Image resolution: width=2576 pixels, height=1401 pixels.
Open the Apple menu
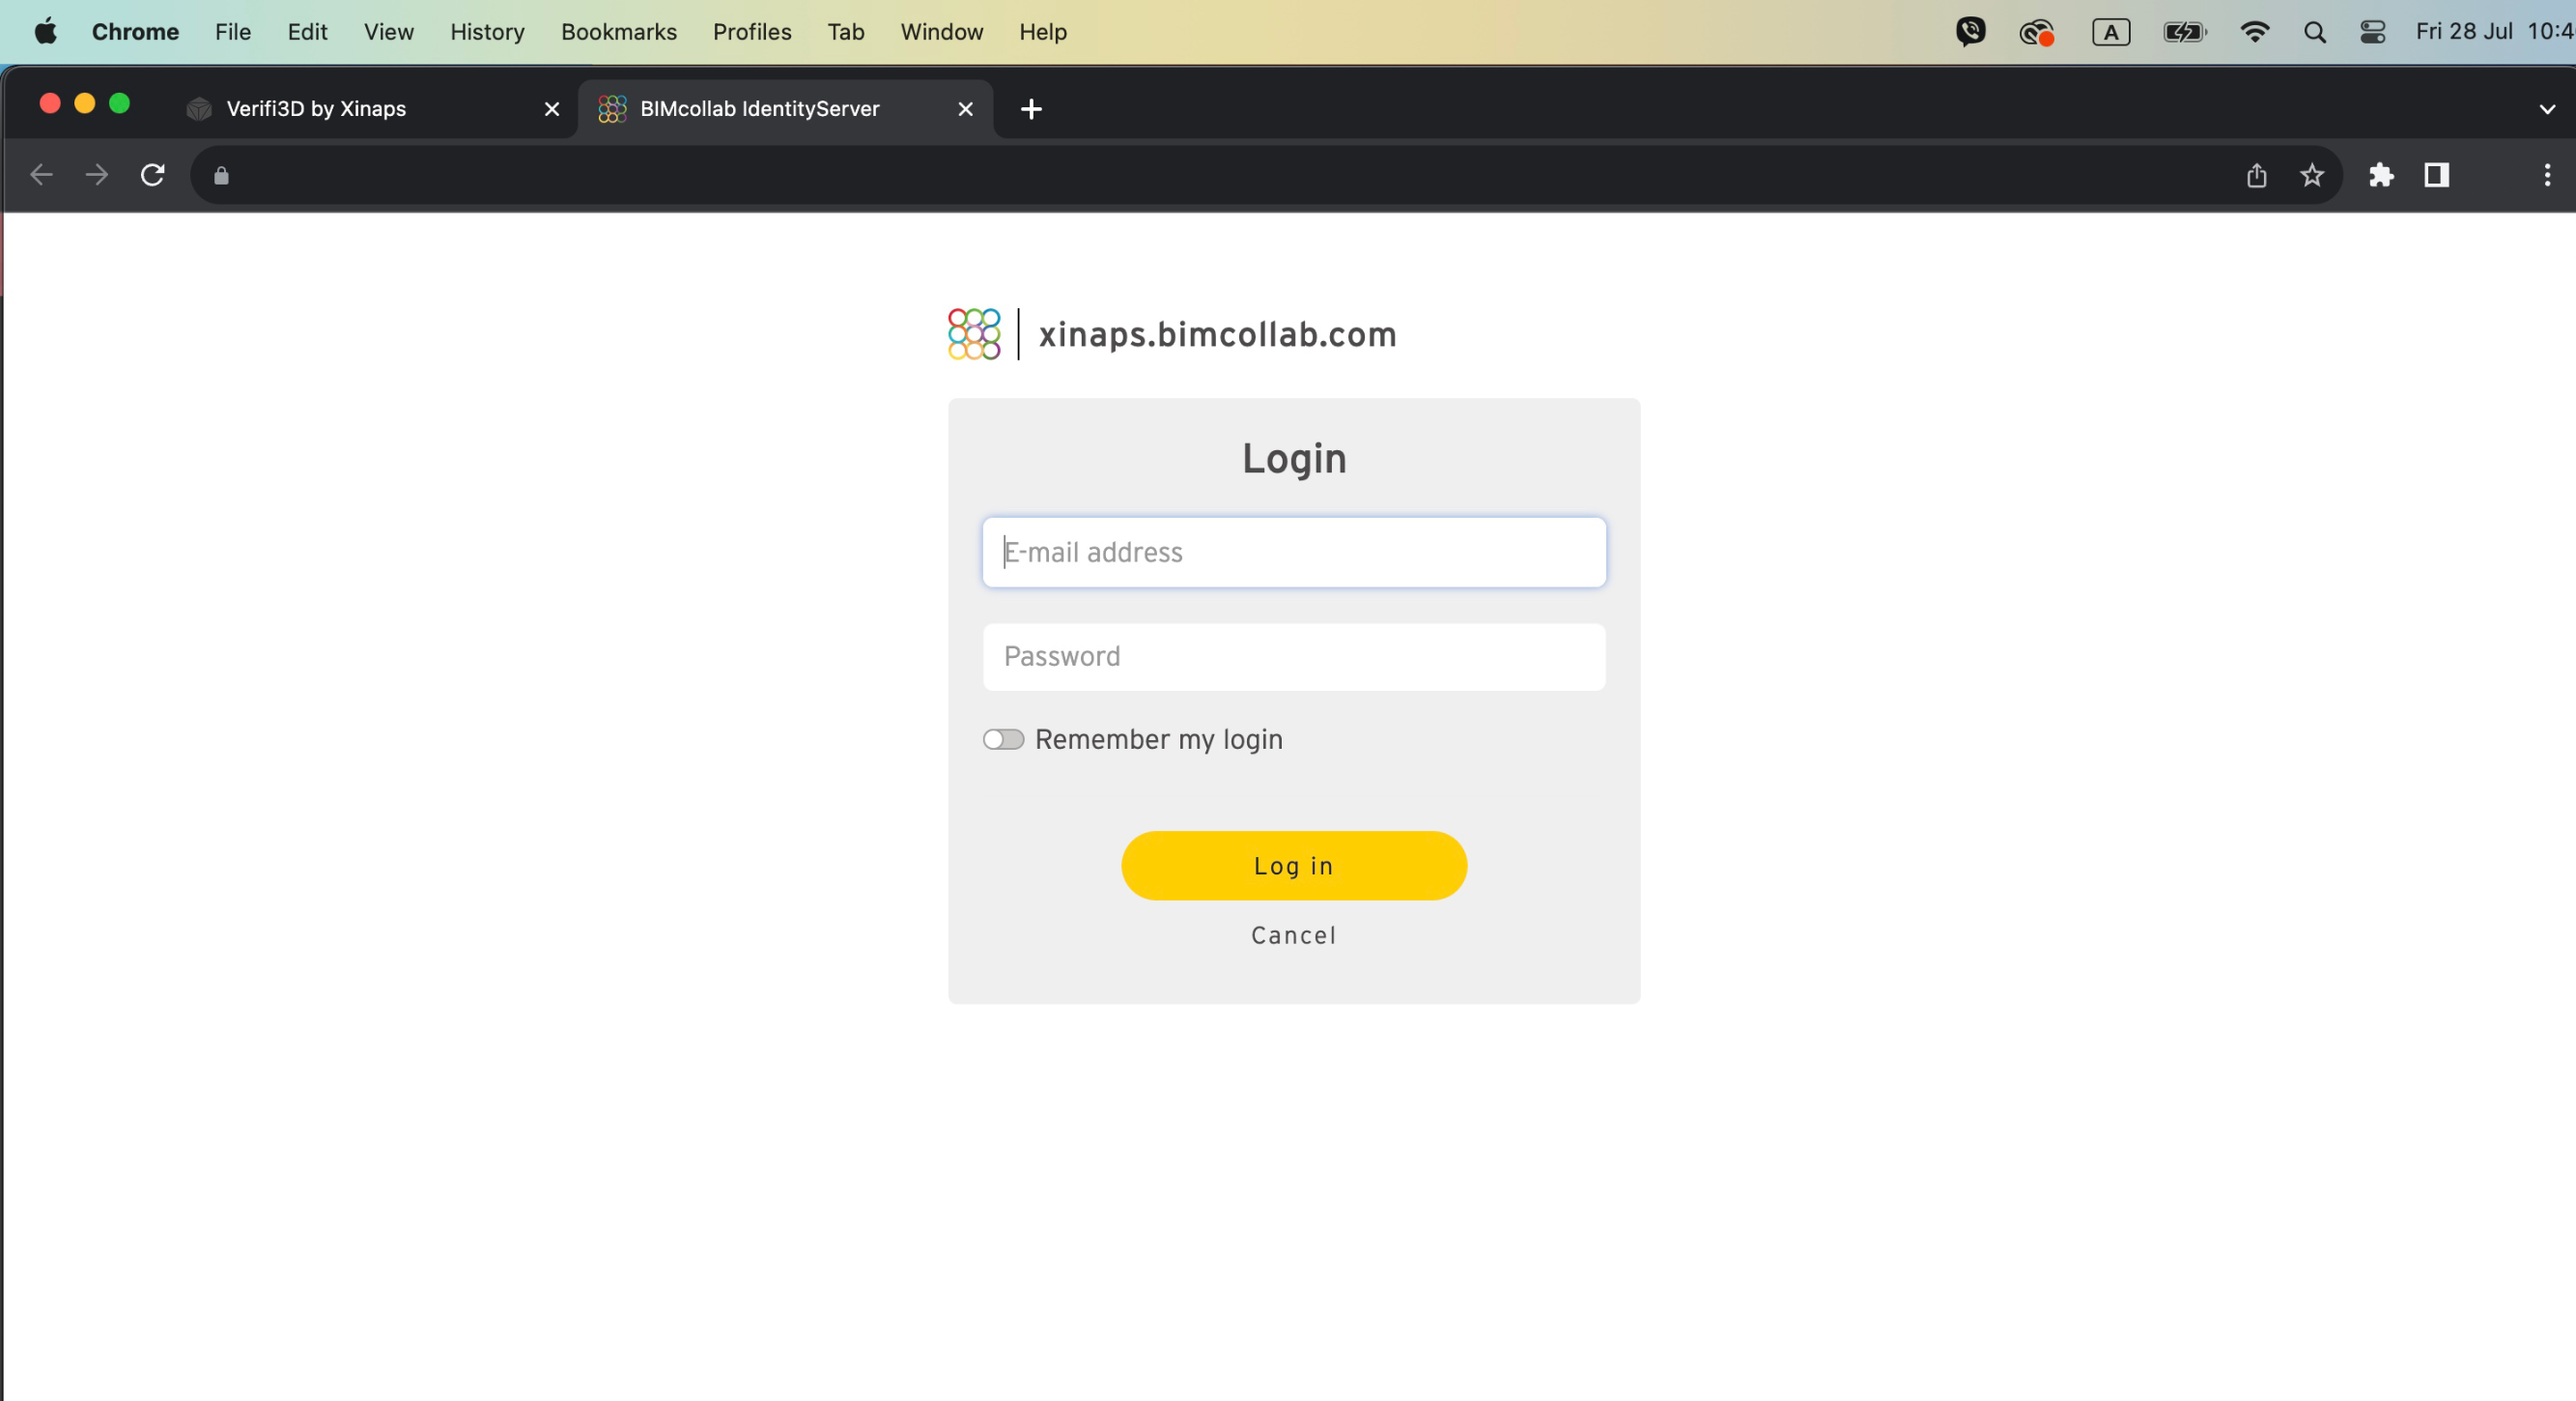[x=46, y=32]
